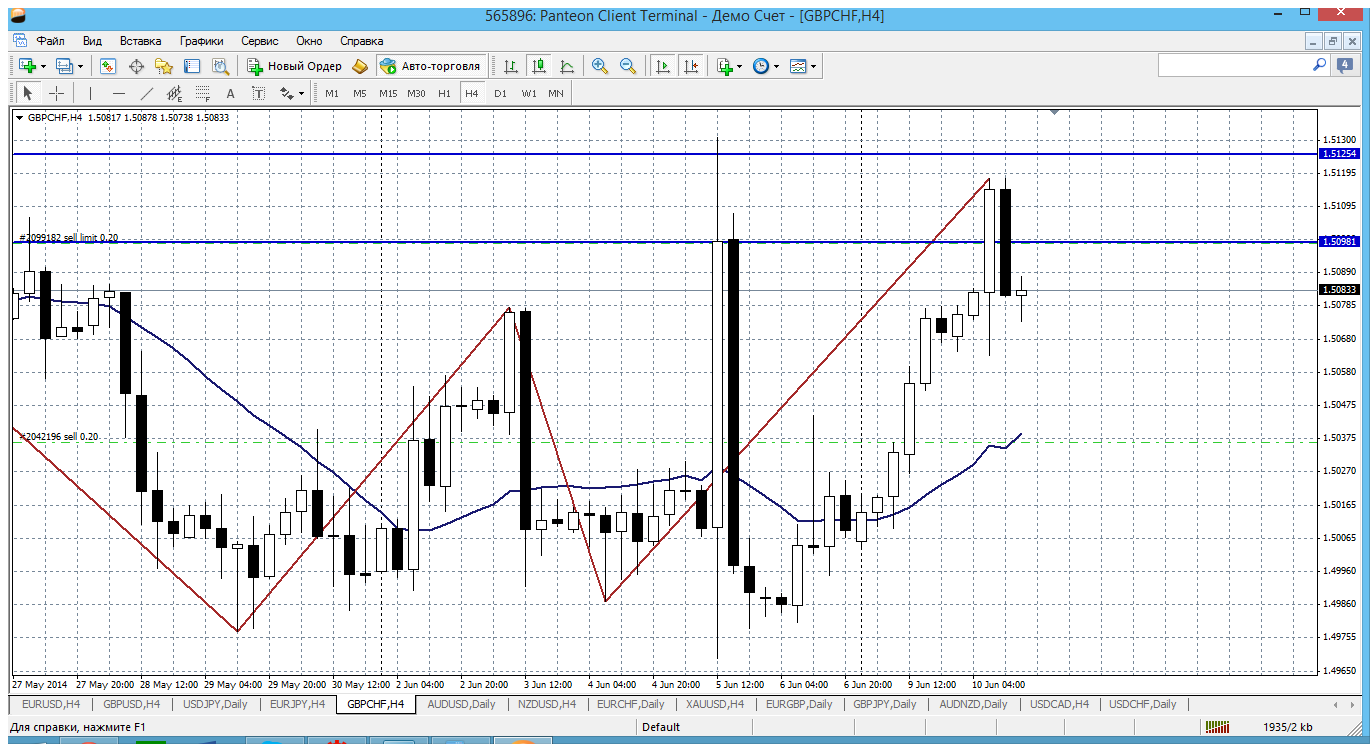Select the text label T tool
The height and width of the screenshot is (744, 1370).
click(x=258, y=93)
